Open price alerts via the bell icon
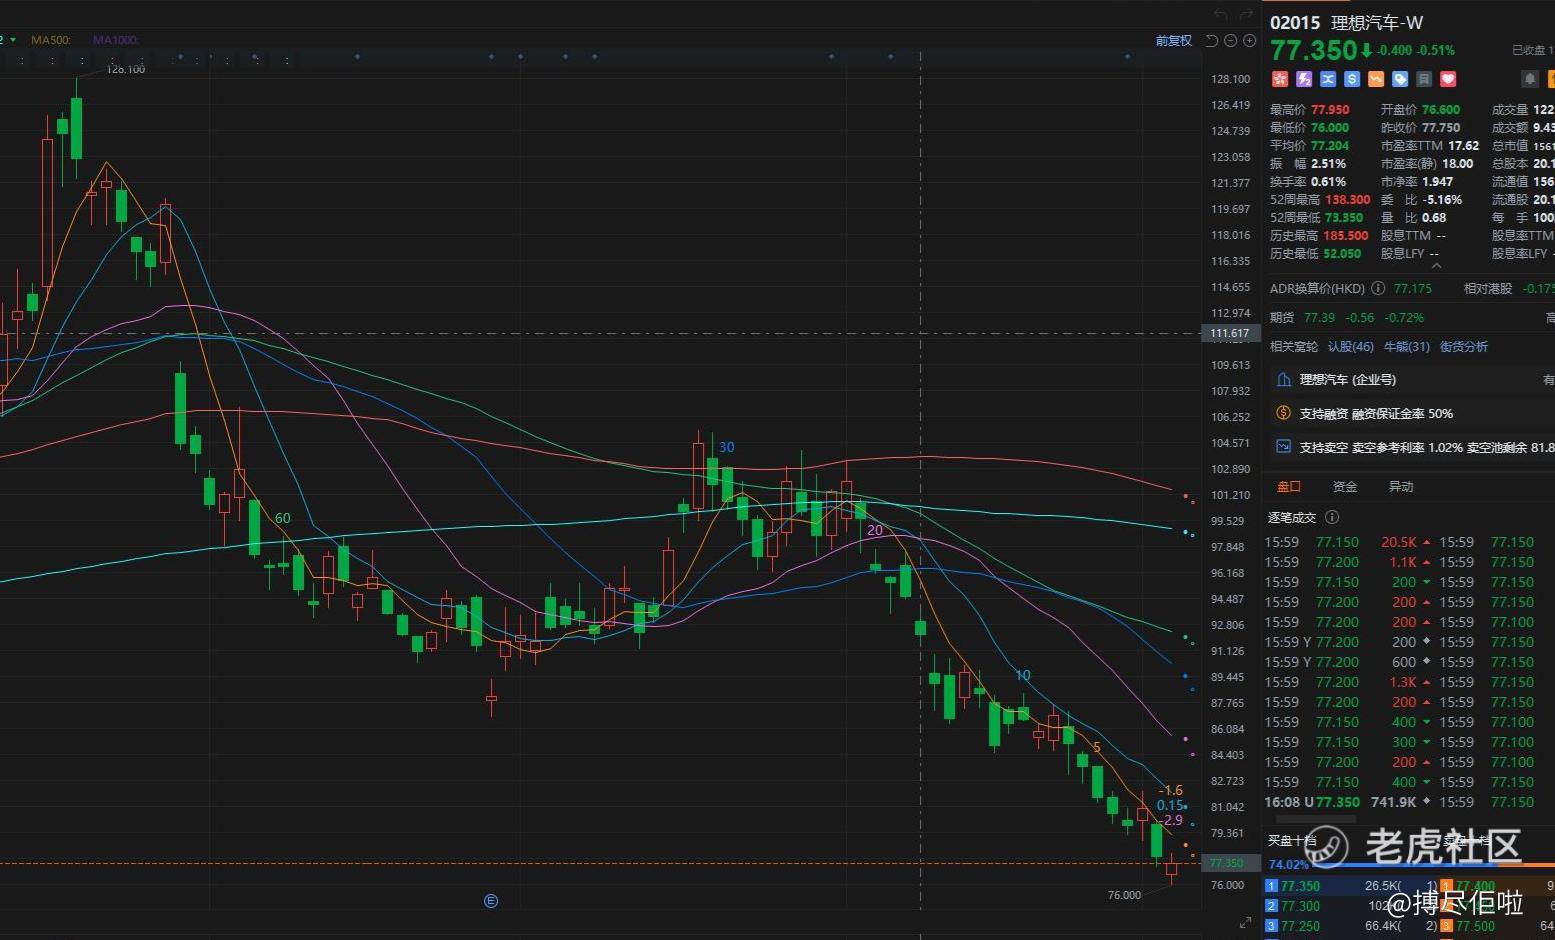The height and width of the screenshot is (940, 1555). tap(1529, 79)
